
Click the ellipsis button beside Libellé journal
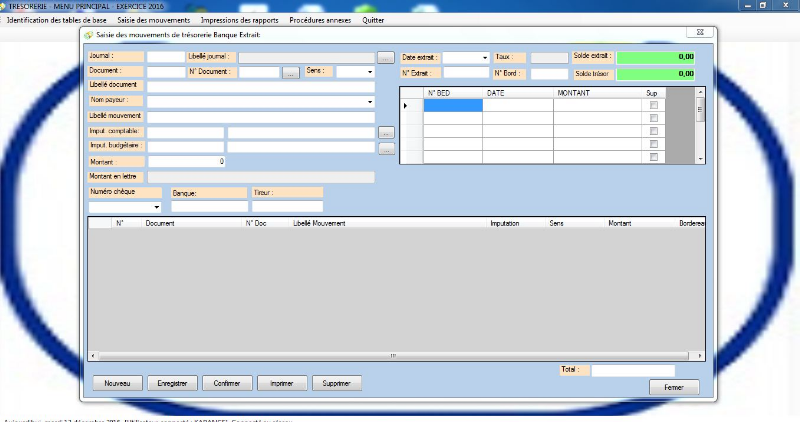click(x=386, y=58)
